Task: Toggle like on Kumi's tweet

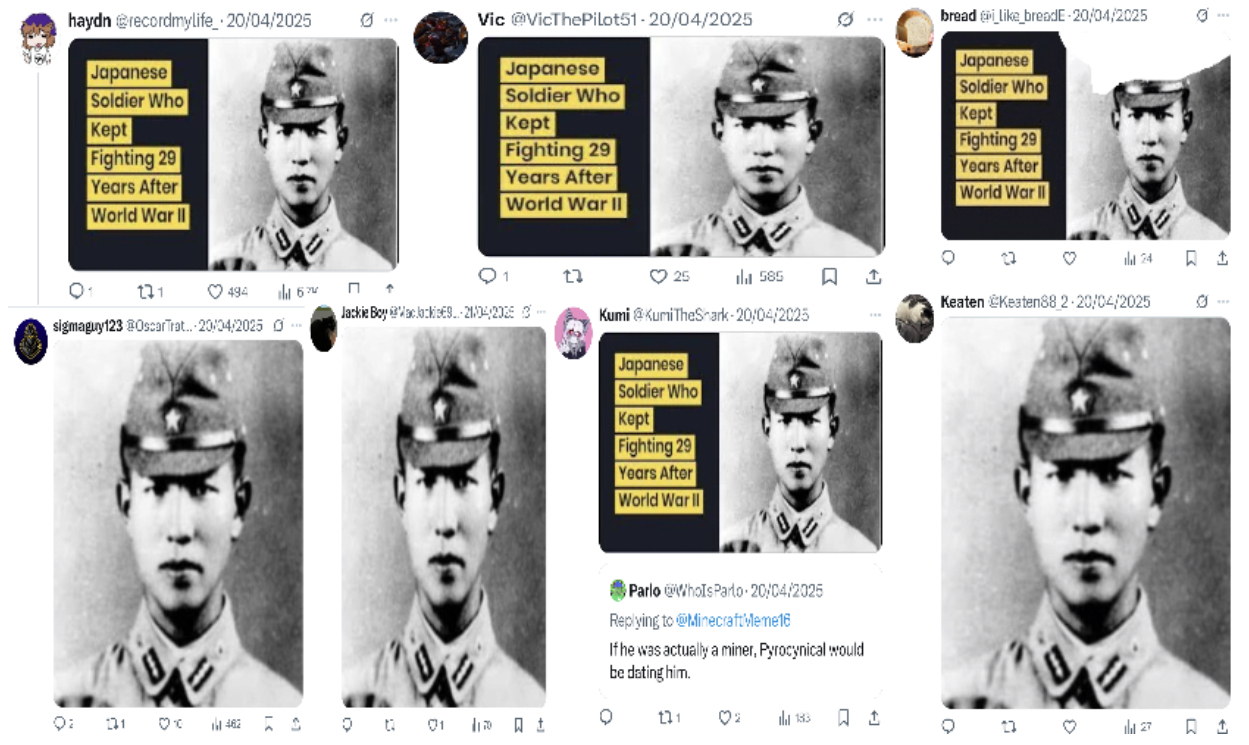Action: 725,718
